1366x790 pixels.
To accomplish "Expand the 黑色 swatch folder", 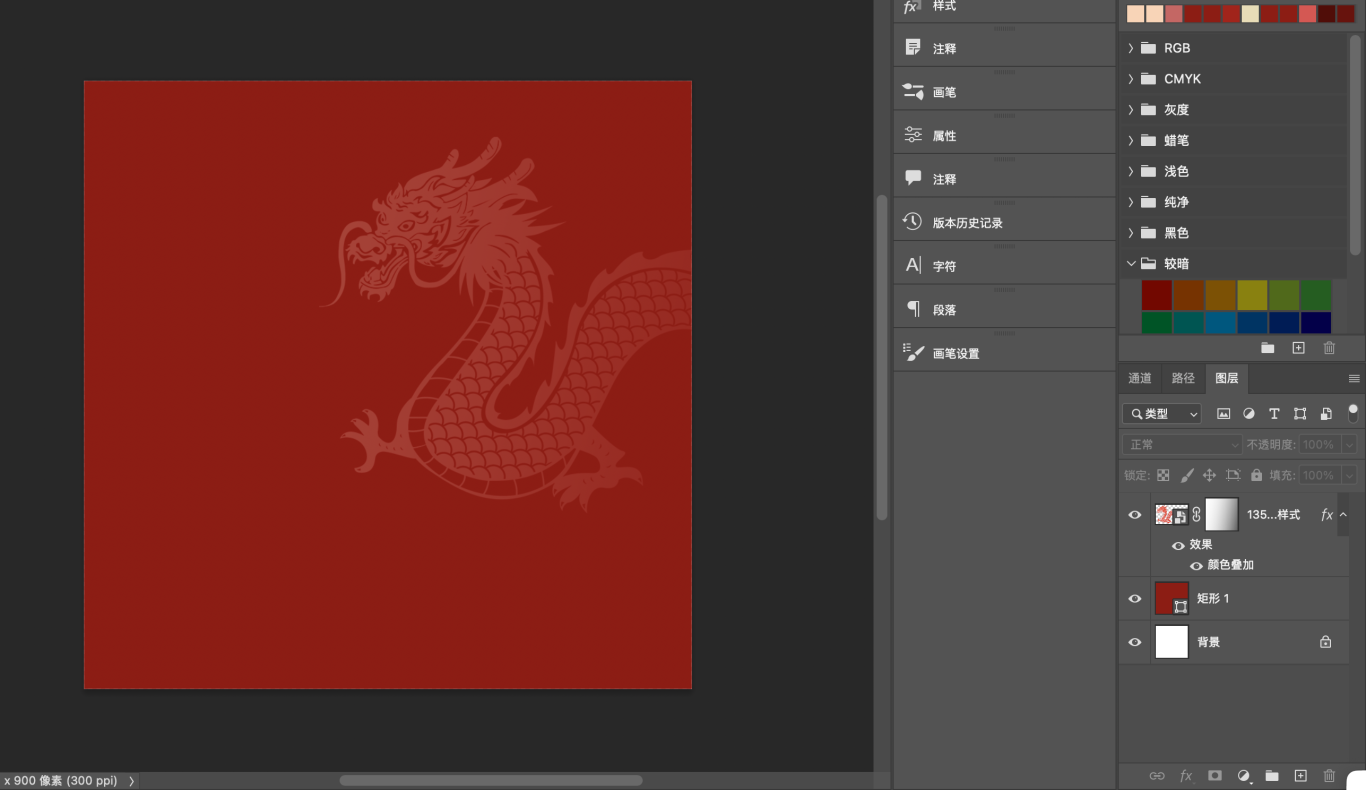I will pos(1131,233).
